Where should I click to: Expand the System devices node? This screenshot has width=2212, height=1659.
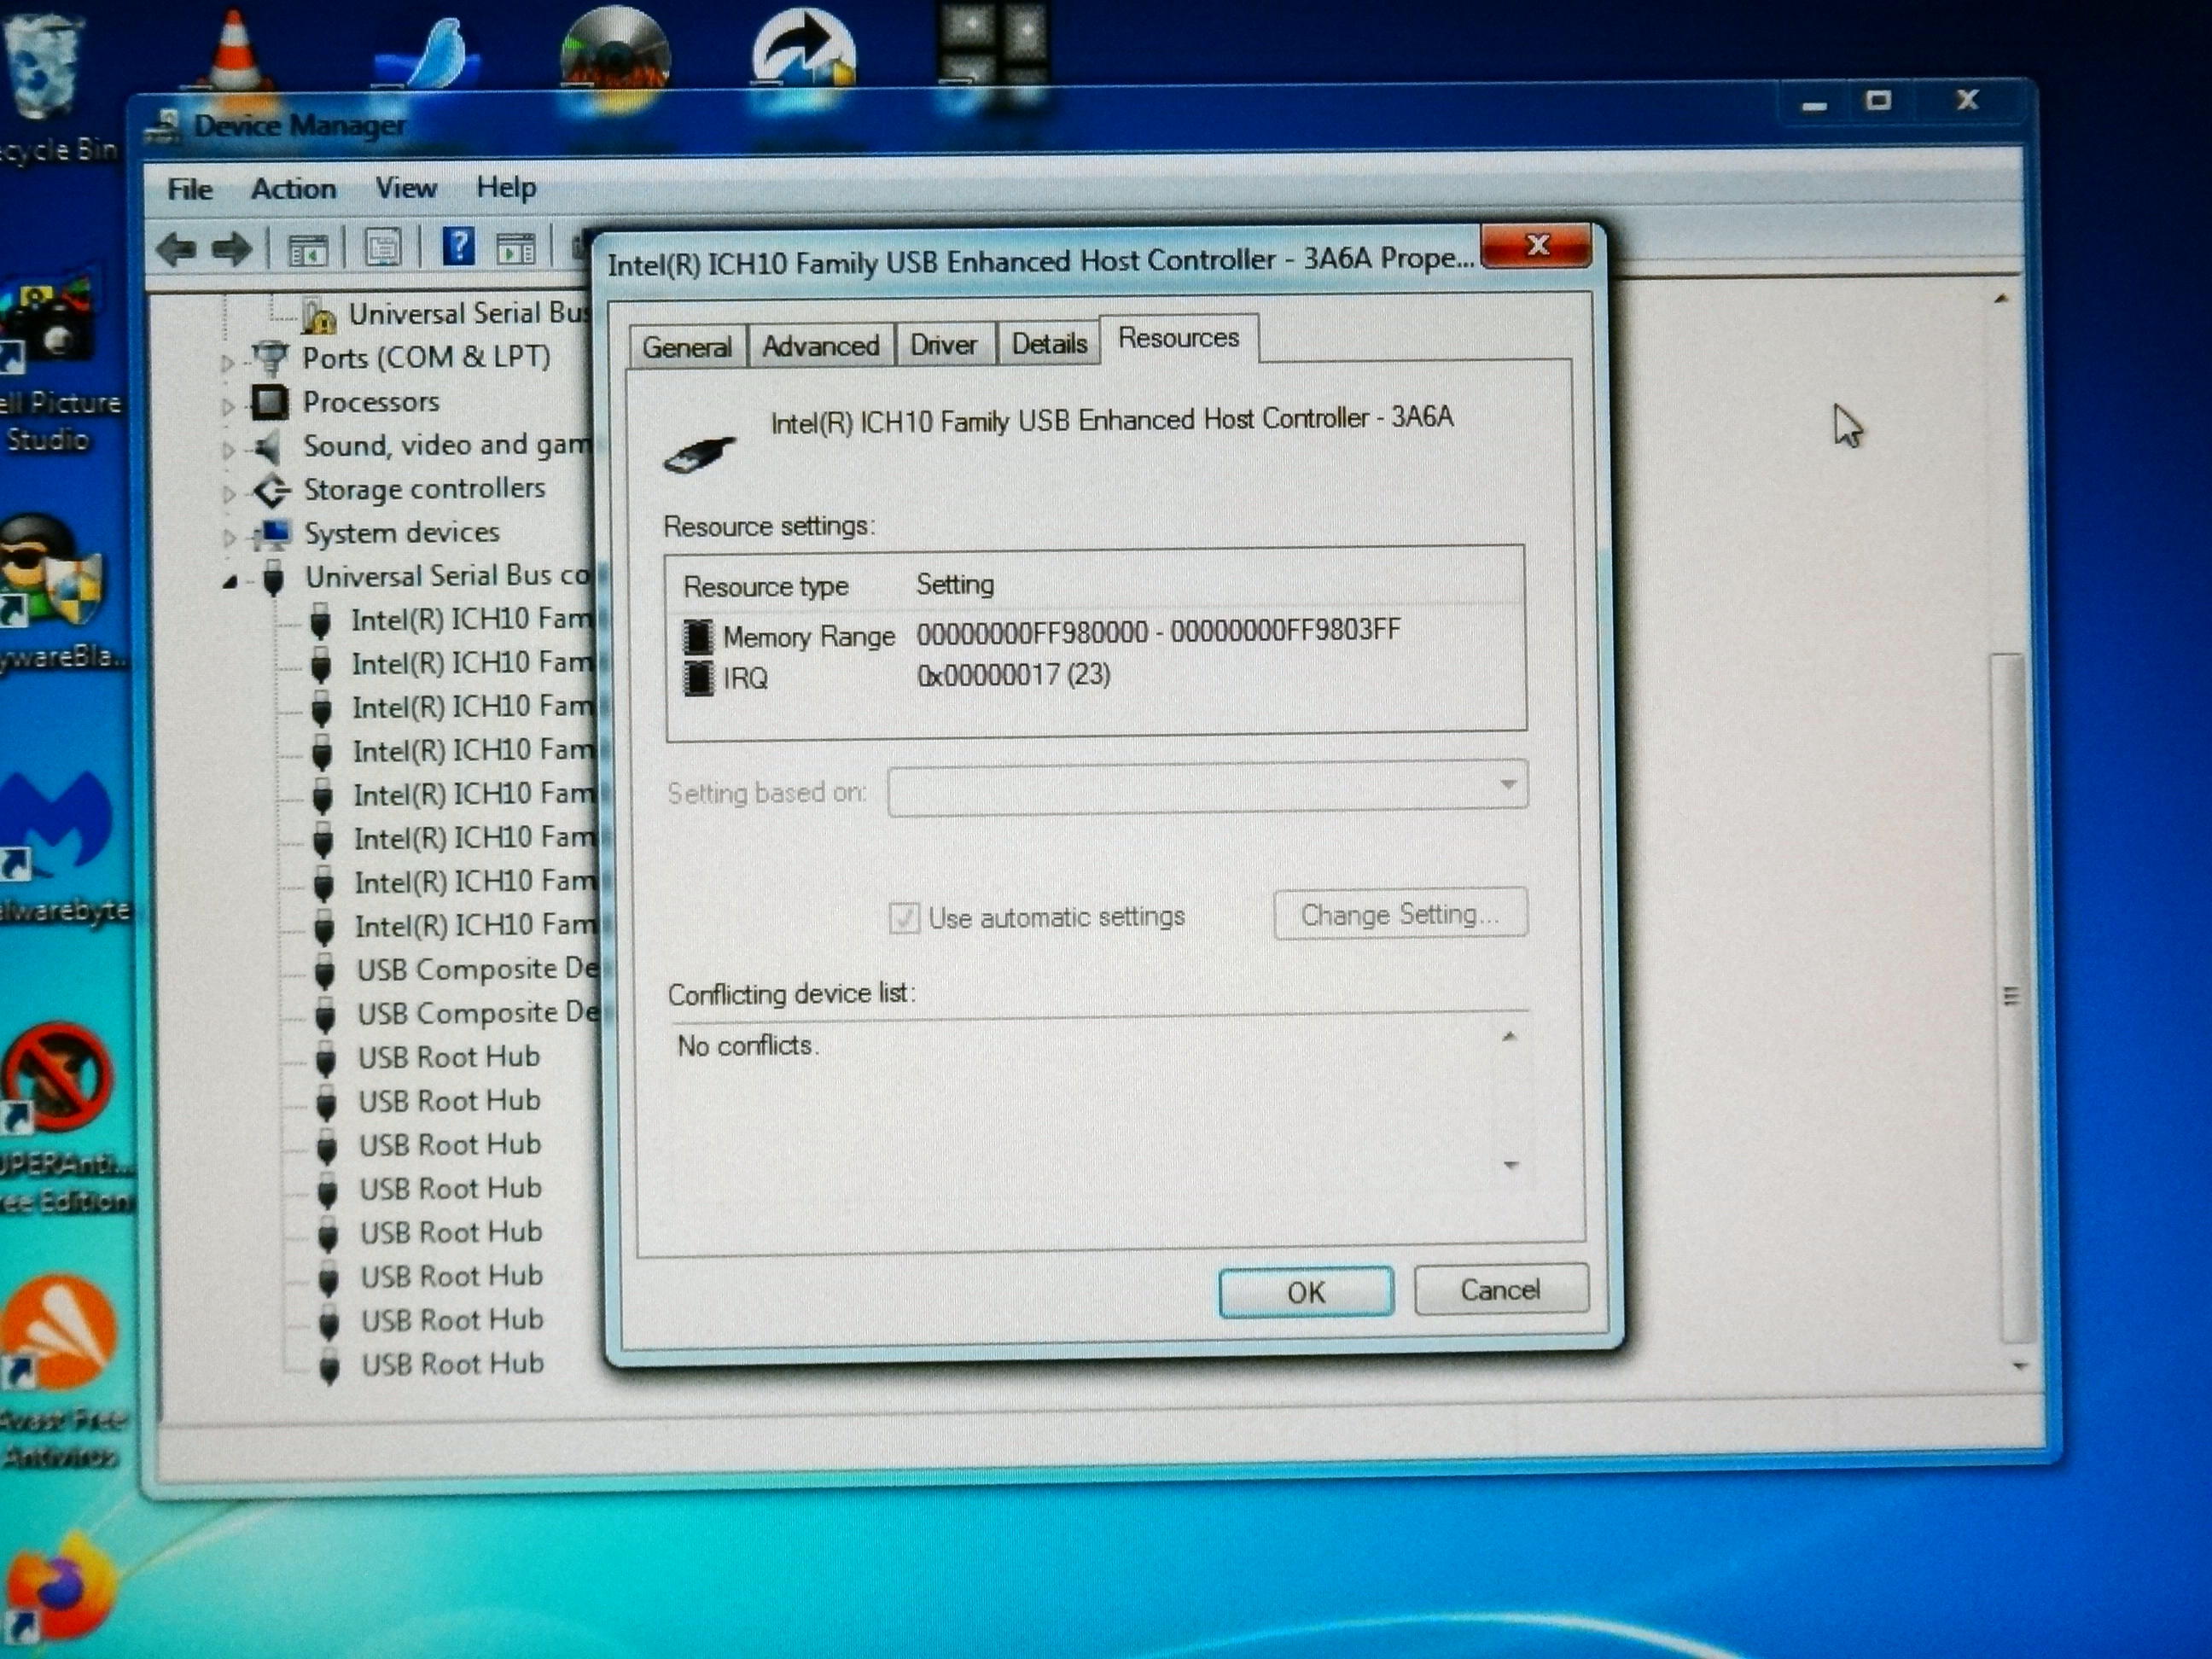pyautogui.click(x=229, y=537)
